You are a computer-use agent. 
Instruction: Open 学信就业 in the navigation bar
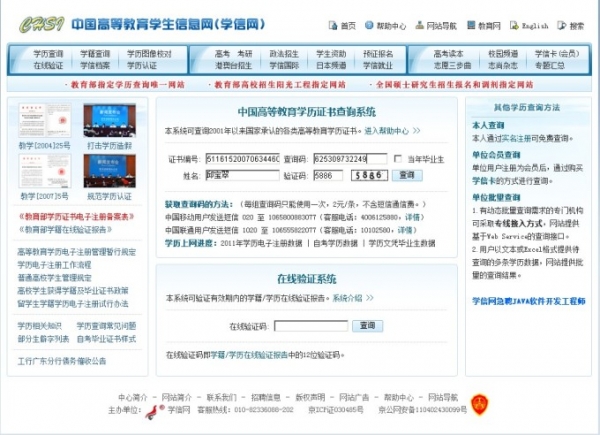[x=378, y=65]
